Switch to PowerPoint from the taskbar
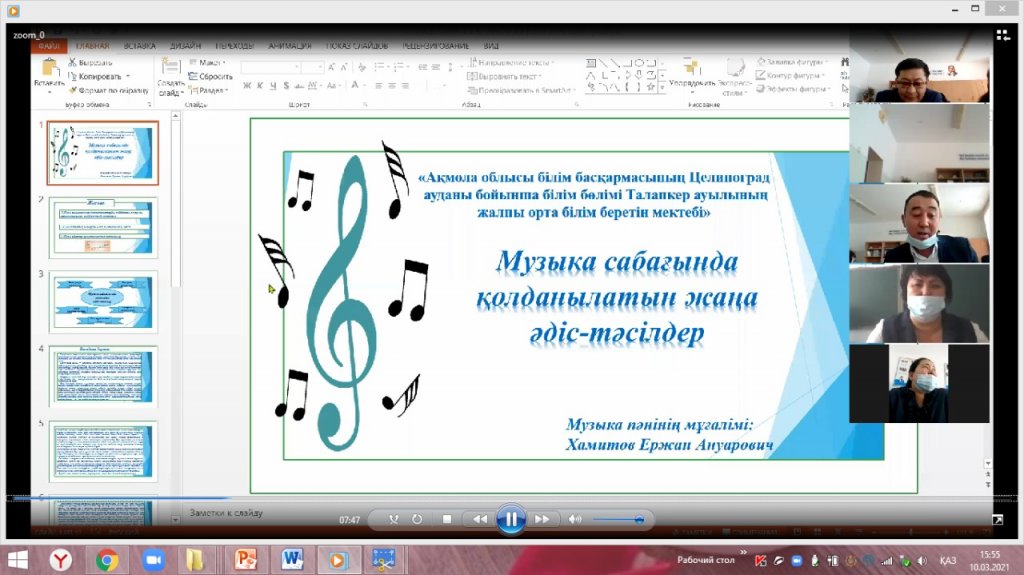This screenshot has width=1024, height=575. (x=245, y=559)
